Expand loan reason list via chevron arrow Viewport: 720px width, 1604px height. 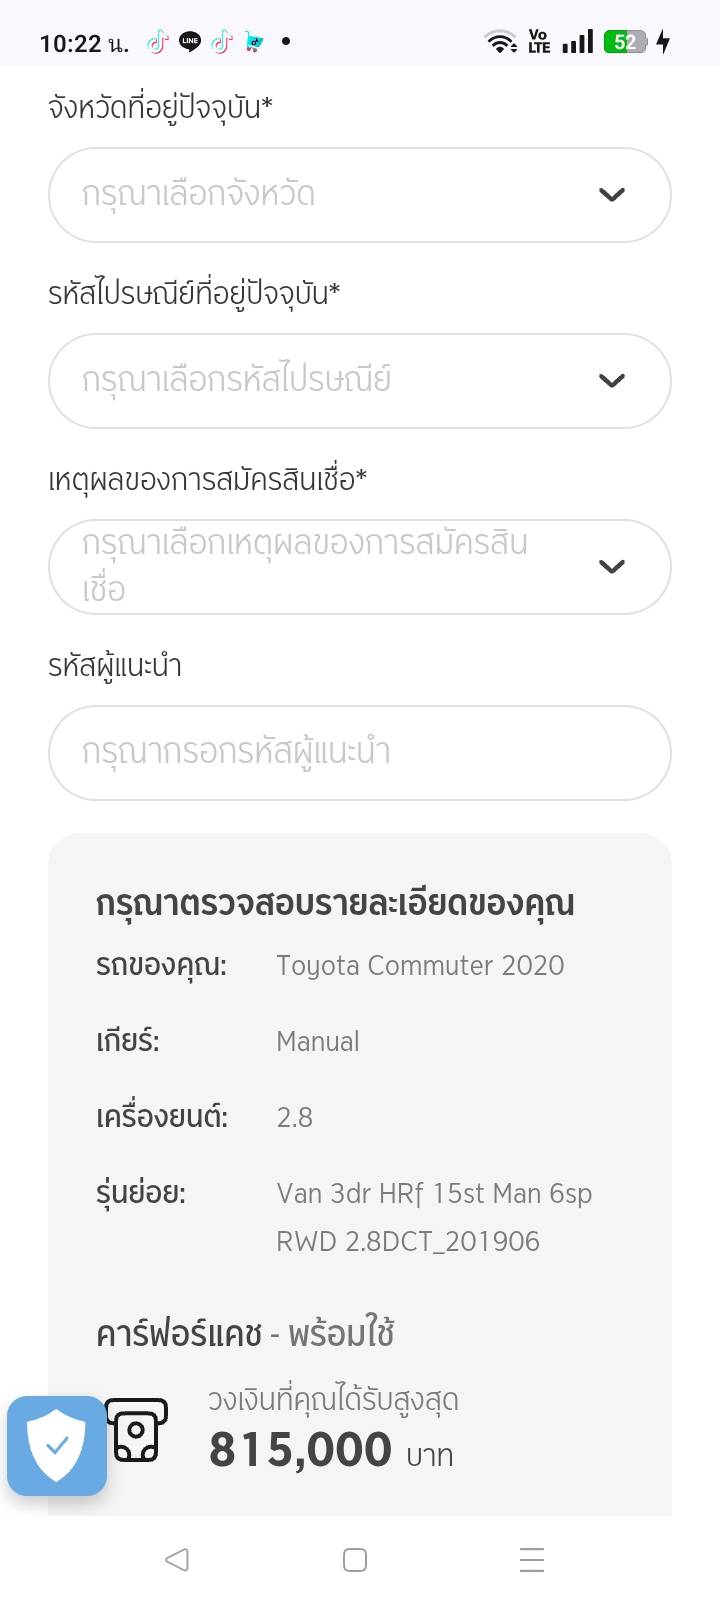(x=612, y=567)
